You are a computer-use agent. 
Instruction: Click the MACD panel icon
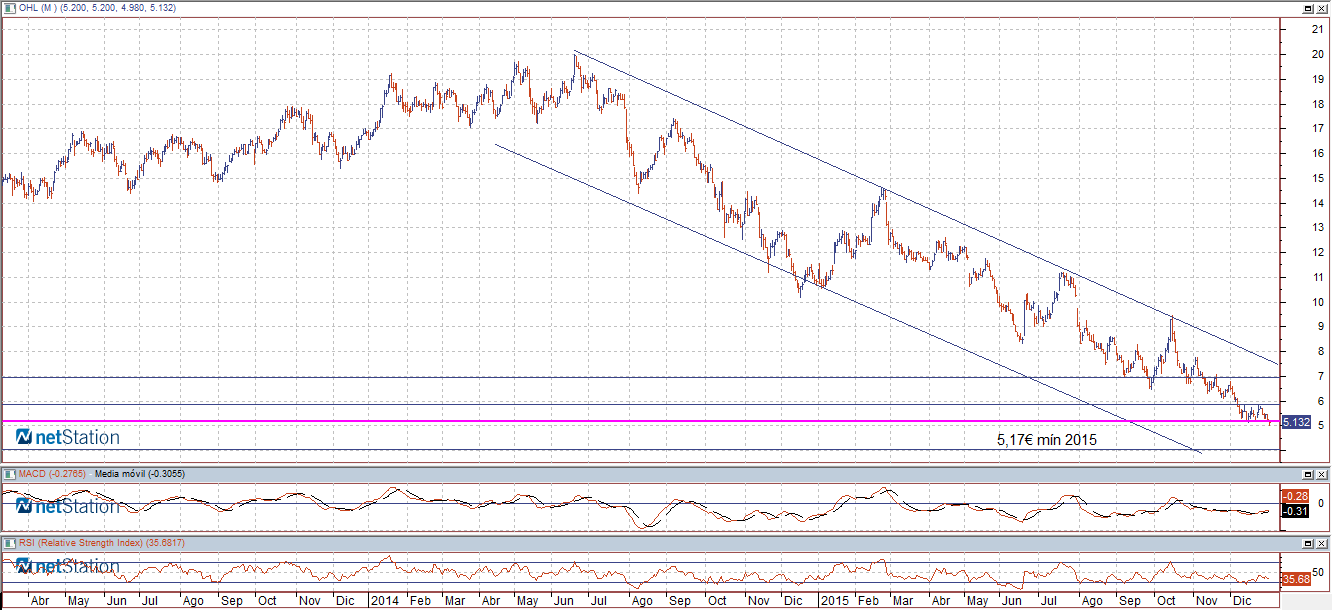click(x=9, y=473)
